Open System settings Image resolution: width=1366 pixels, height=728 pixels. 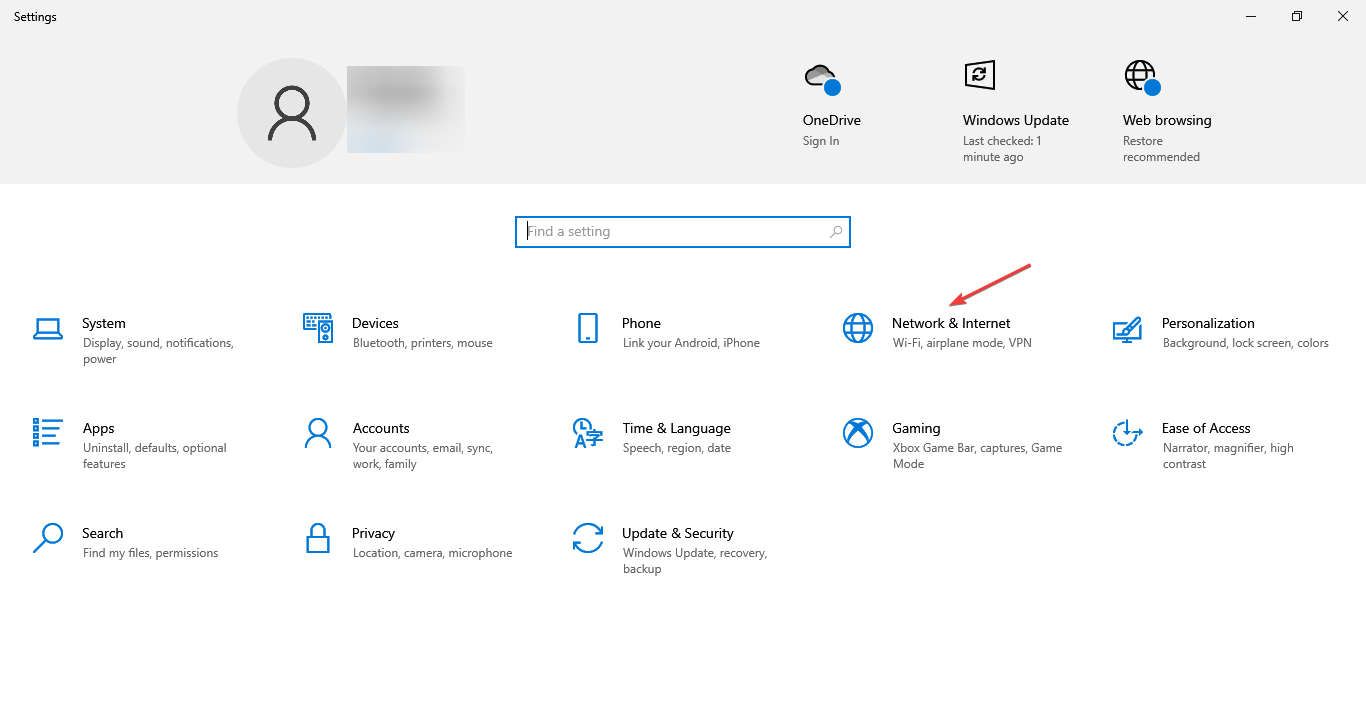coord(104,323)
